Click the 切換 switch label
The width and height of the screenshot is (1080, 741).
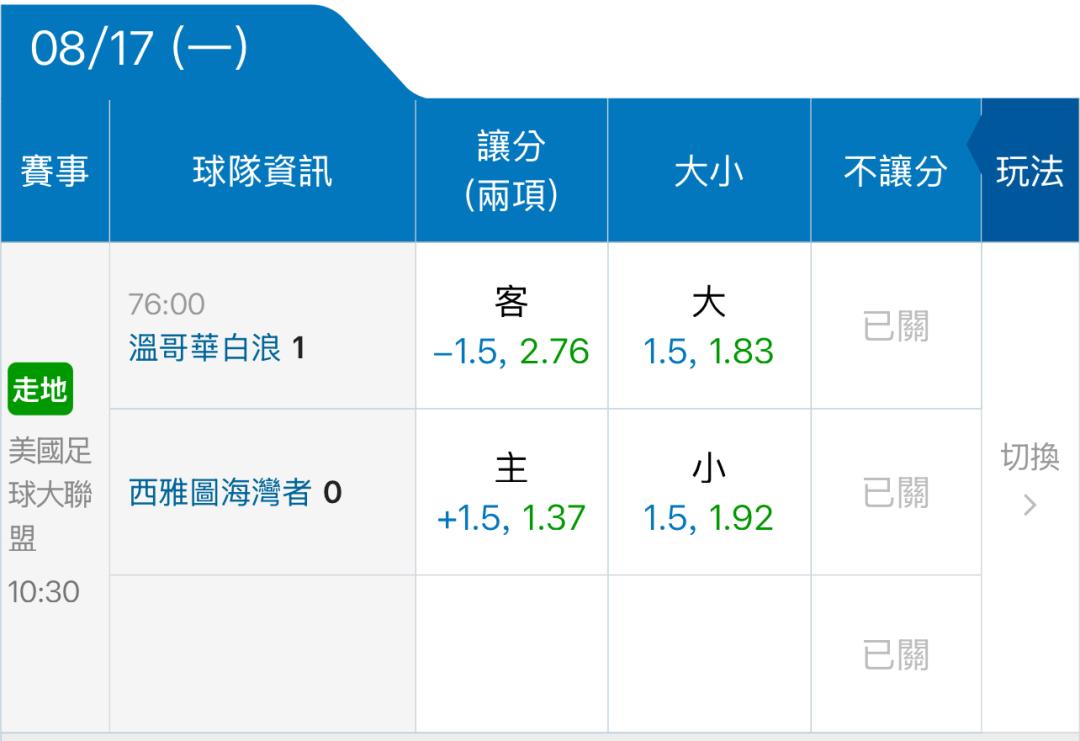[x=1030, y=457]
